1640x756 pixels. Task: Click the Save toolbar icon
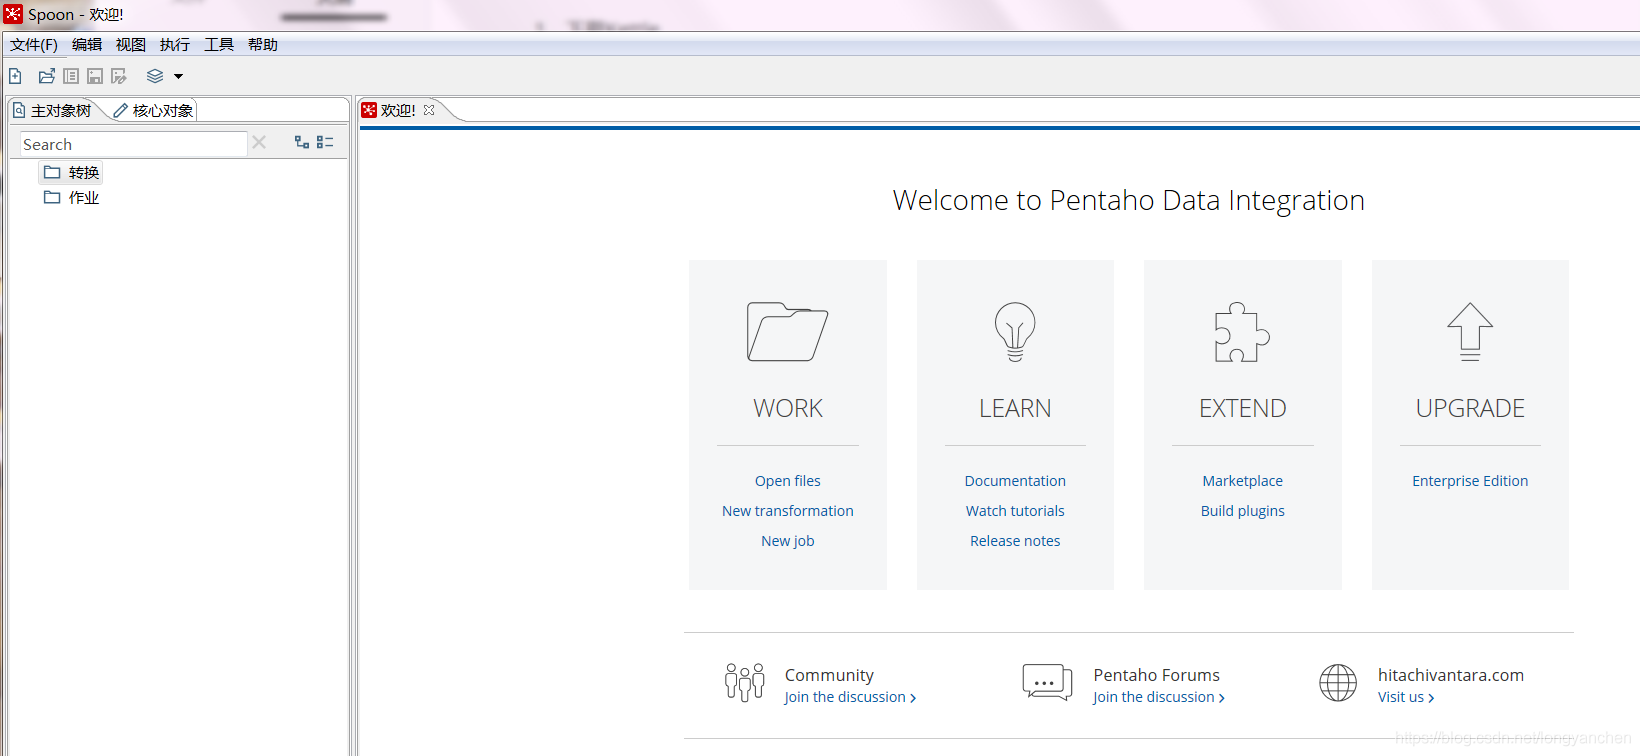point(95,76)
